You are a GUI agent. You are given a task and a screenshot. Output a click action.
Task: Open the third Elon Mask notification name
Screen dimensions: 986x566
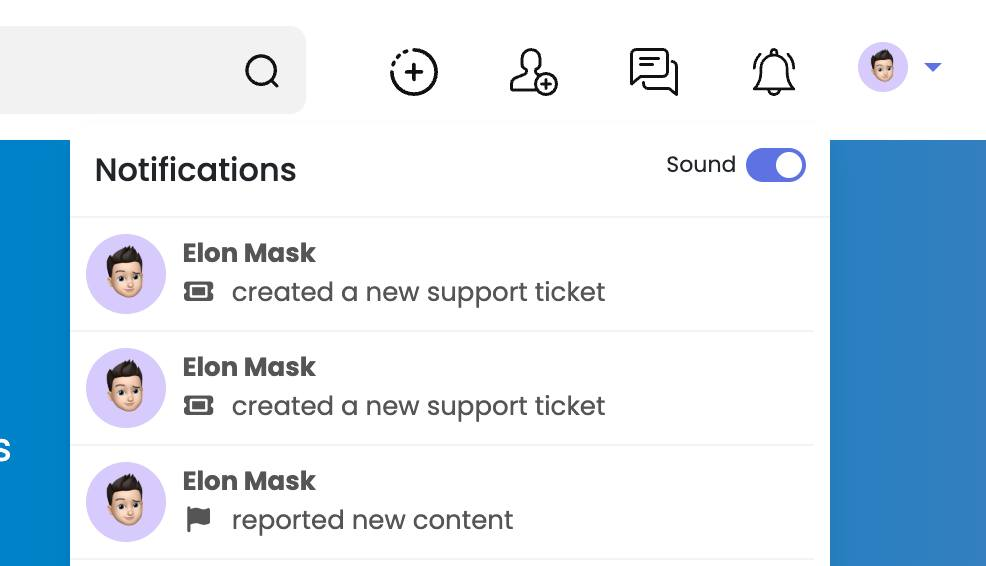[x=249, y=481]
